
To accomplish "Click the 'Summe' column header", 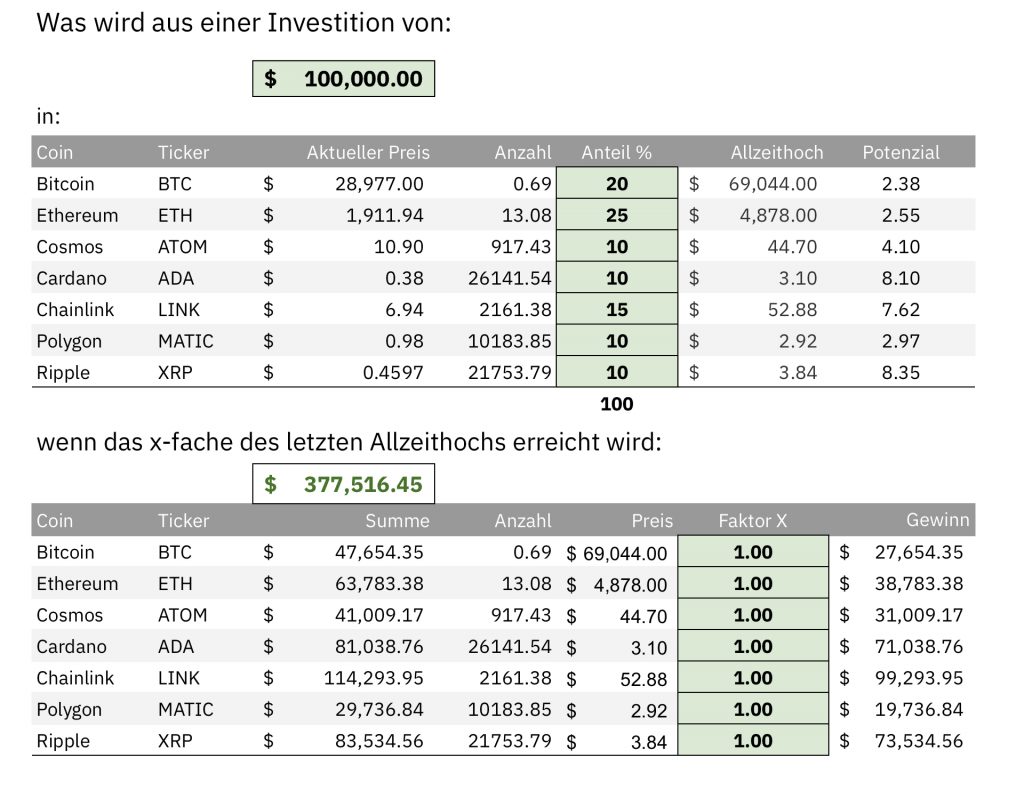I will coord(397,521).
